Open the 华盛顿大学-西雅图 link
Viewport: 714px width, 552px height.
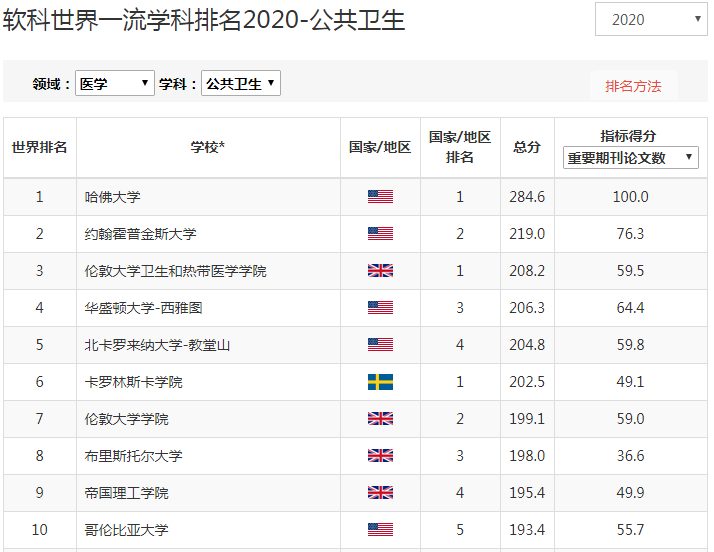coord(143,308)
